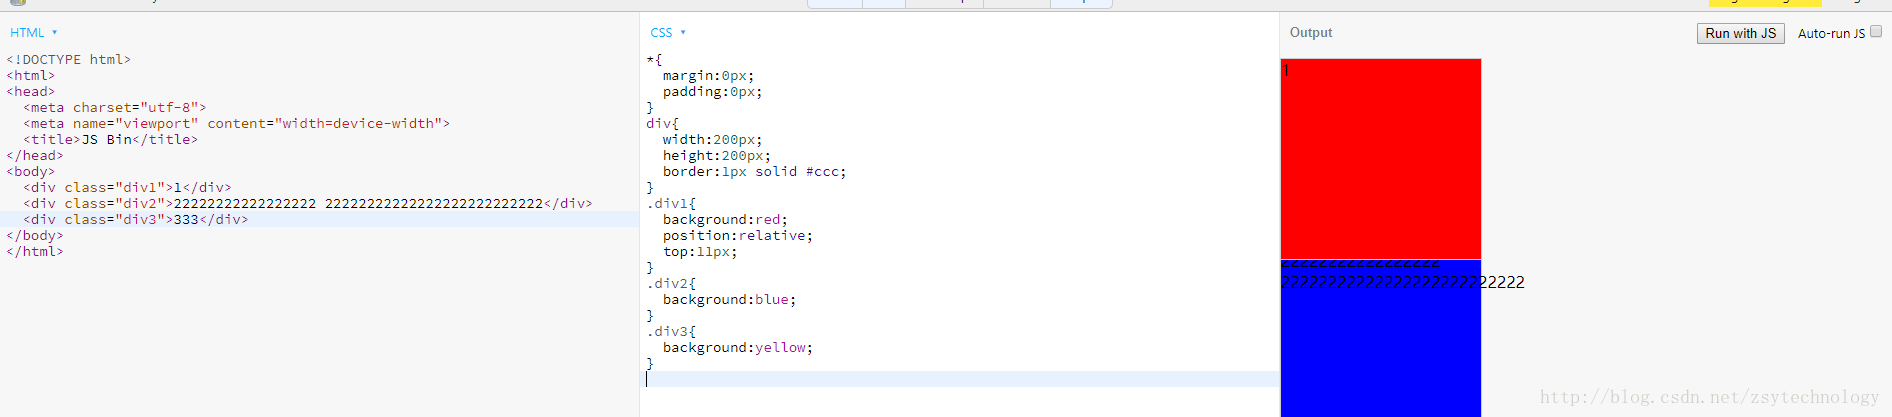This screenshot has width=1892, height=417.
Task: Click the background:blue; CSS line
Action: [730, 300]
